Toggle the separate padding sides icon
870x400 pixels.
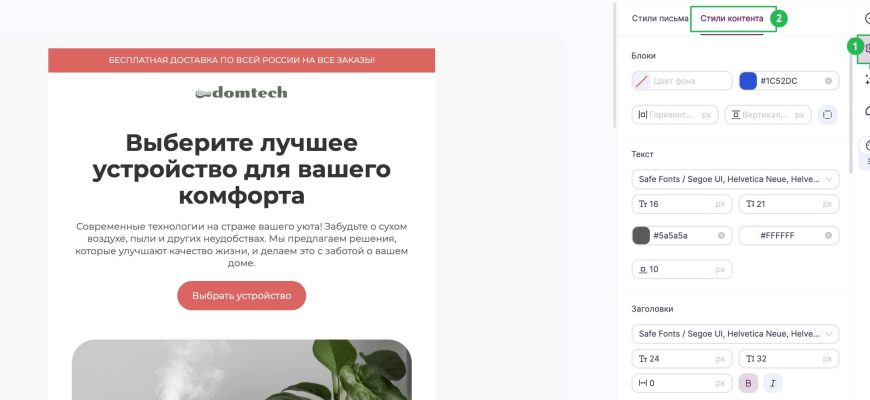827,115
